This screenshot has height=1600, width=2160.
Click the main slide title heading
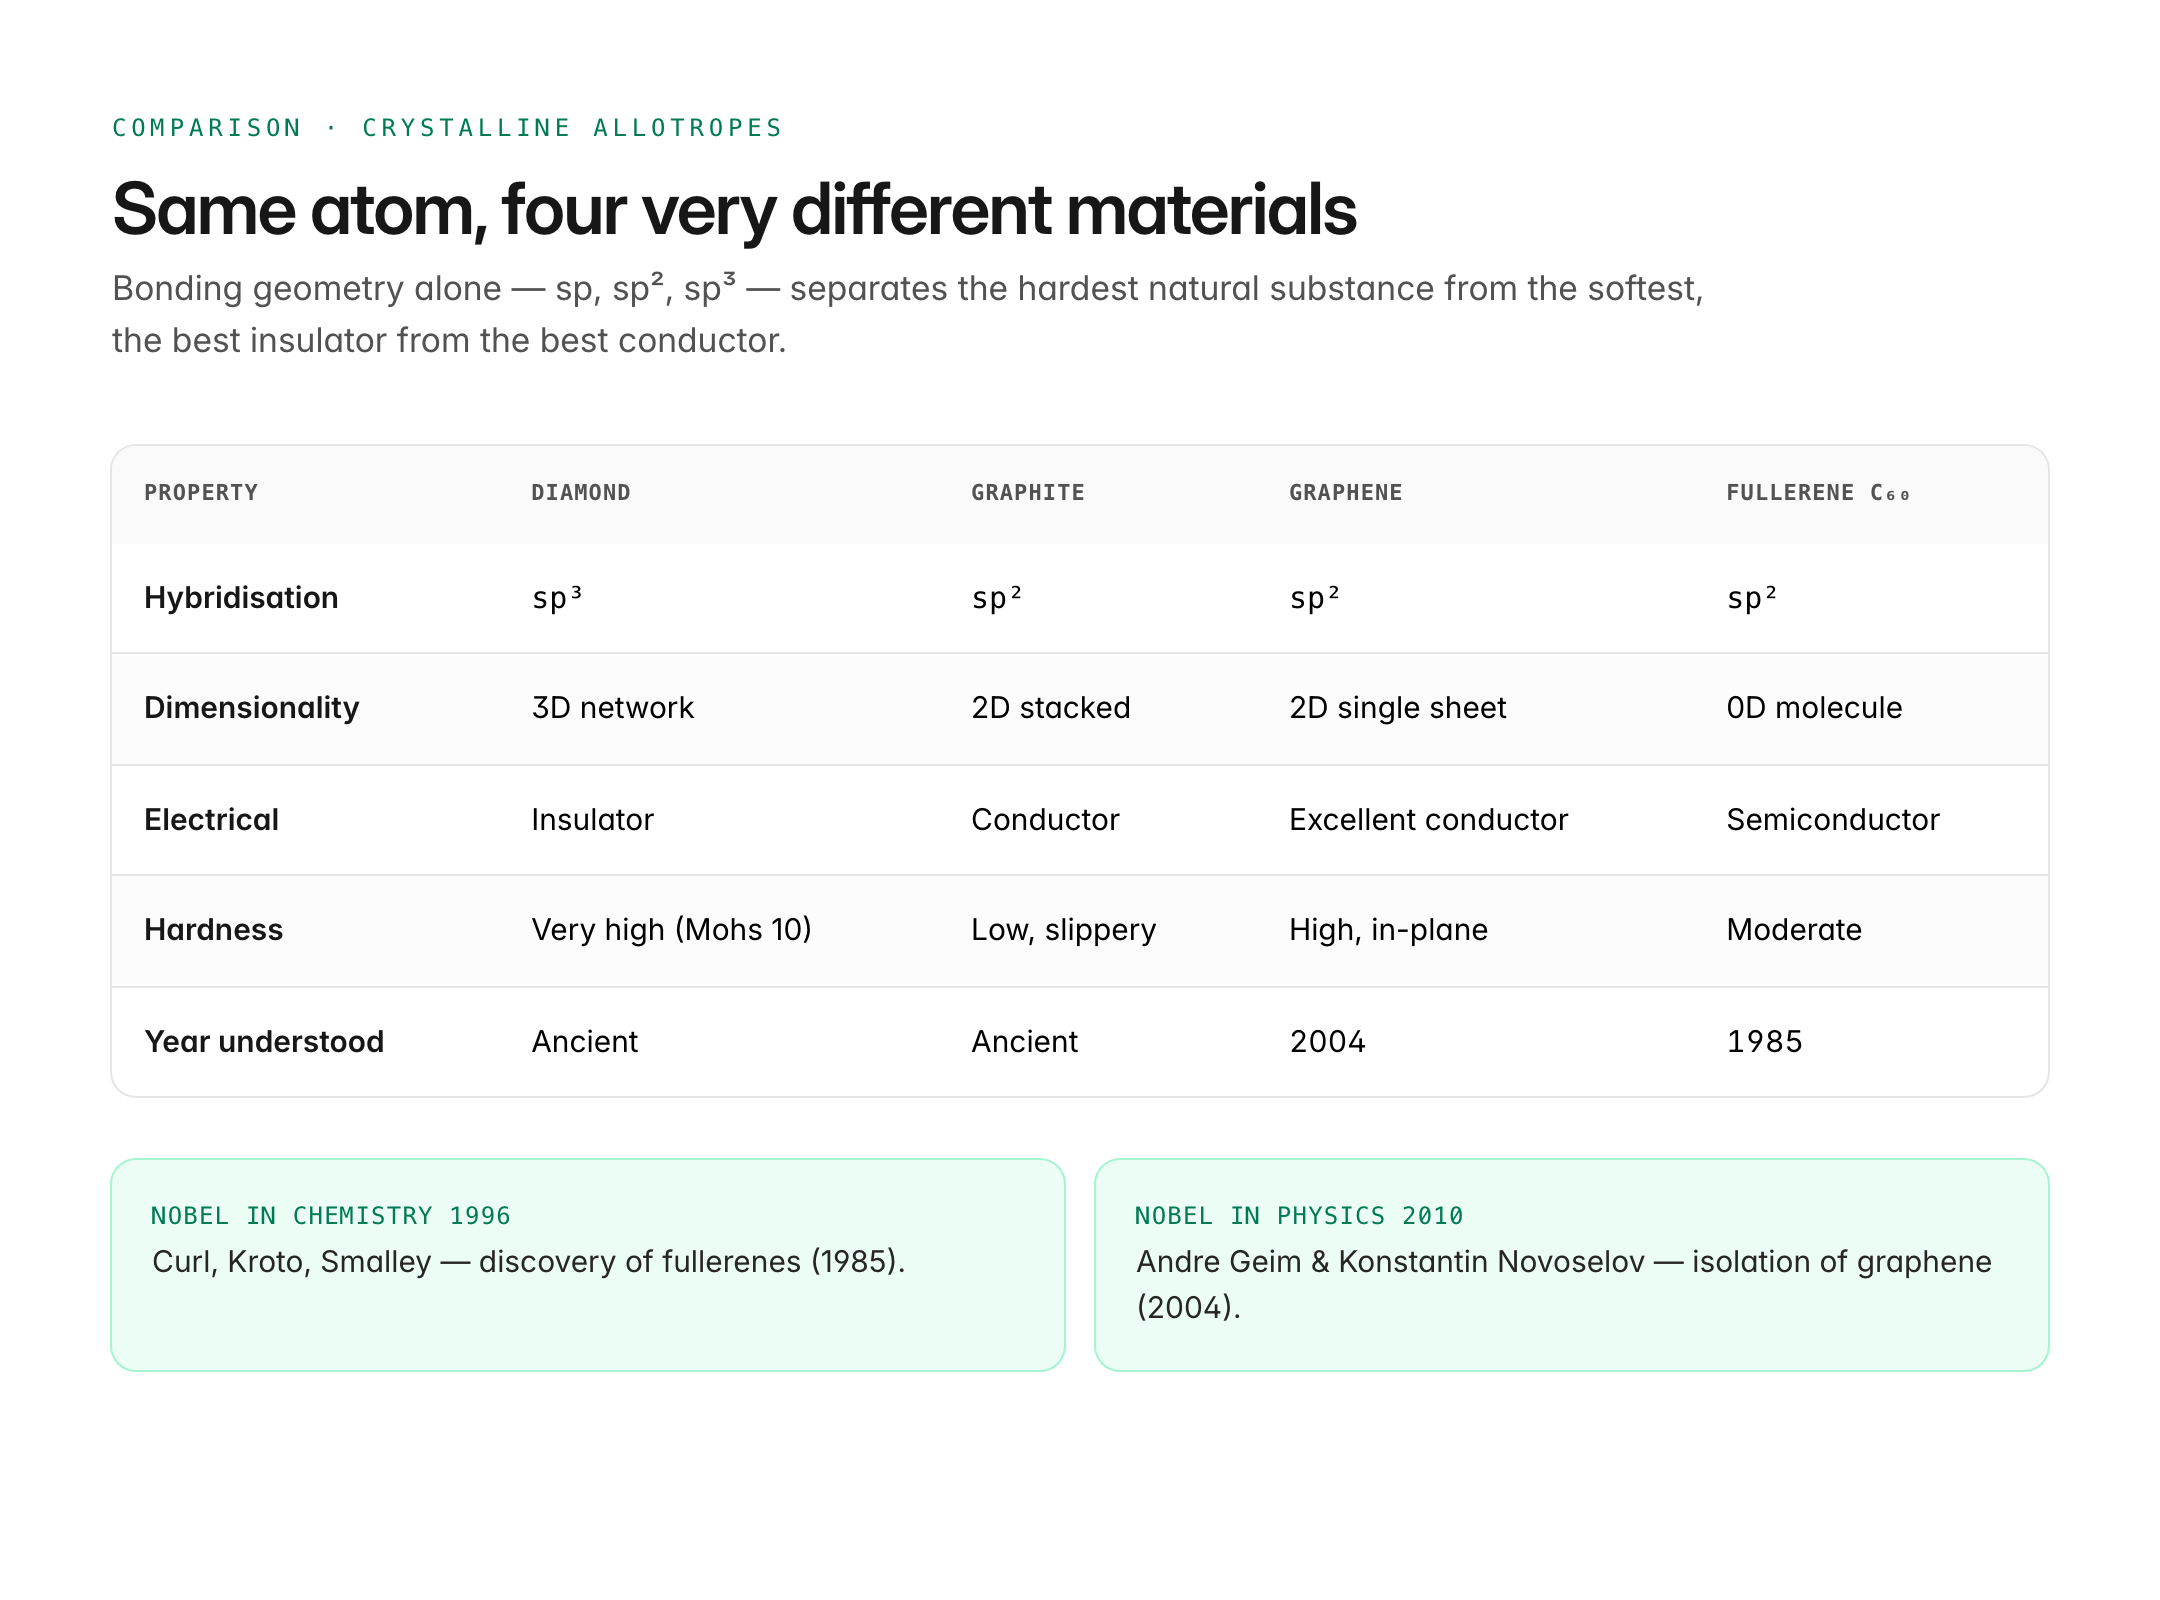click(734, 210)
